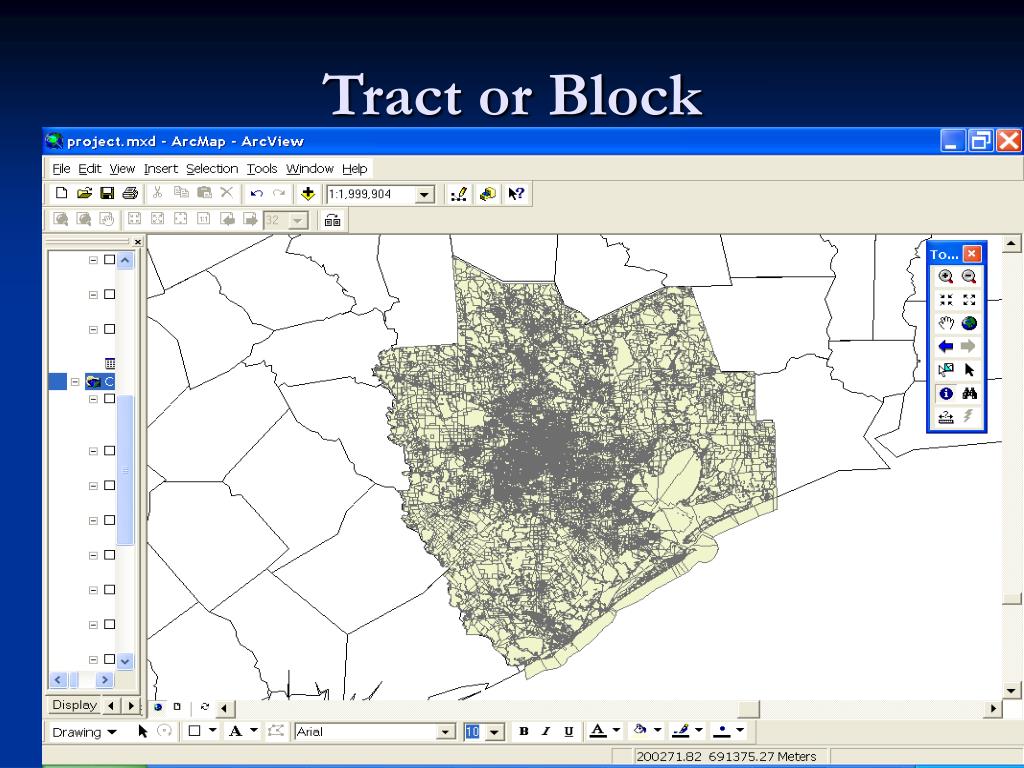Open fill color dropdown arrow

pyautogui.click(x=658, y=731)
